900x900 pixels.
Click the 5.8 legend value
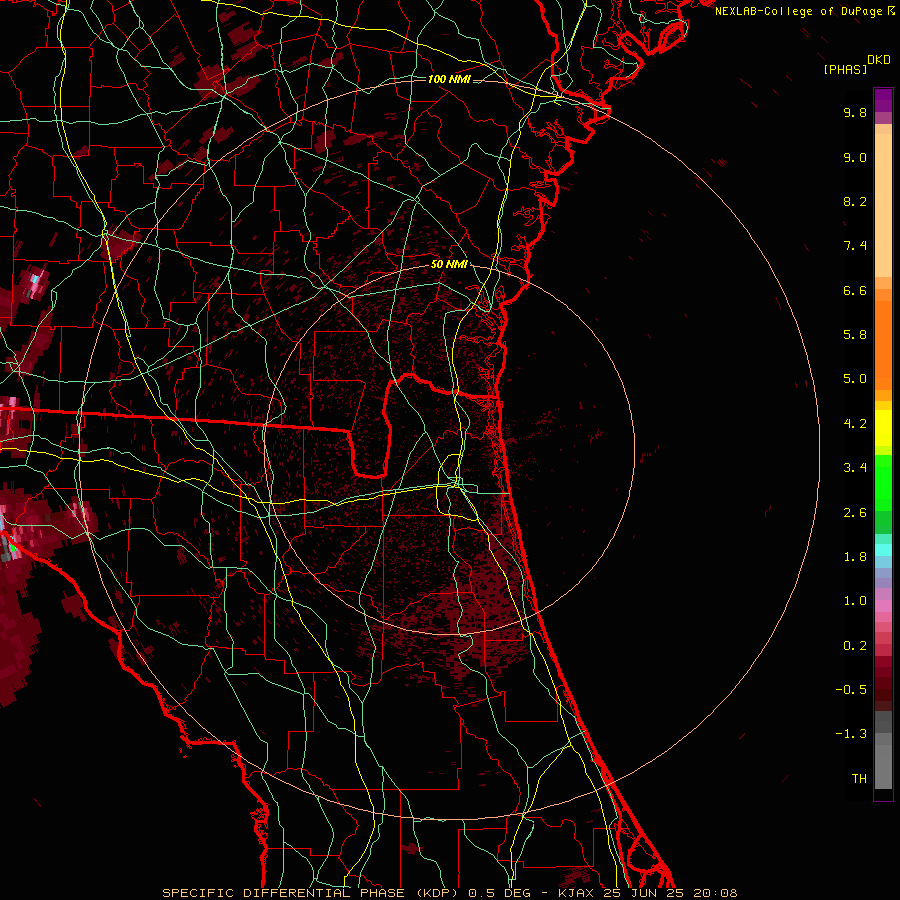(855, 335)
